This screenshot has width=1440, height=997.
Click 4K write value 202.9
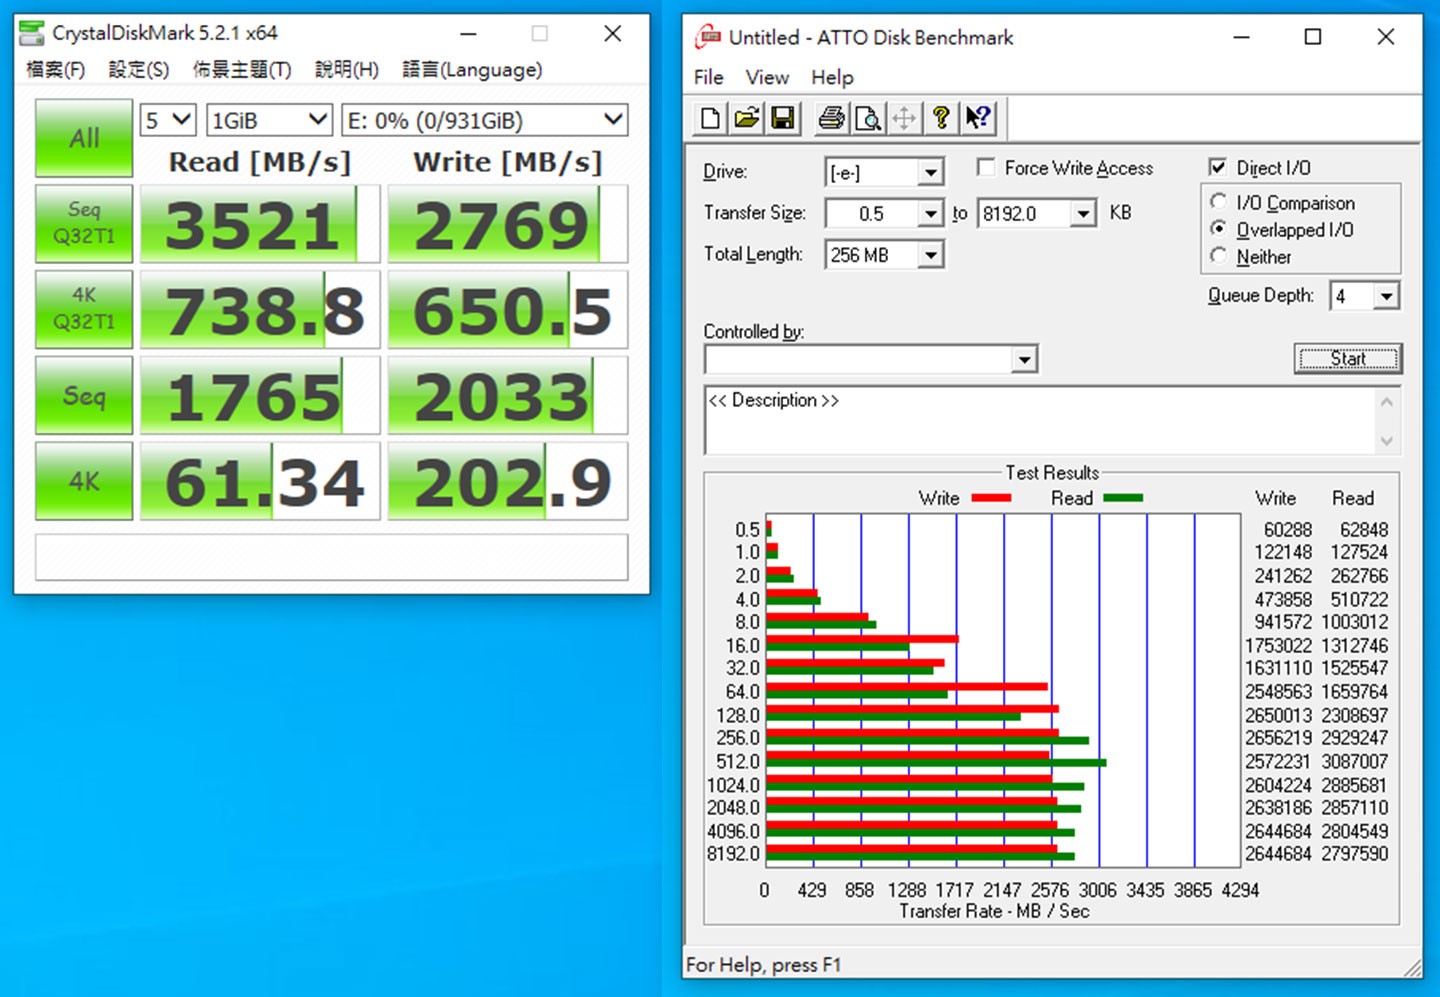pos(508,482)
